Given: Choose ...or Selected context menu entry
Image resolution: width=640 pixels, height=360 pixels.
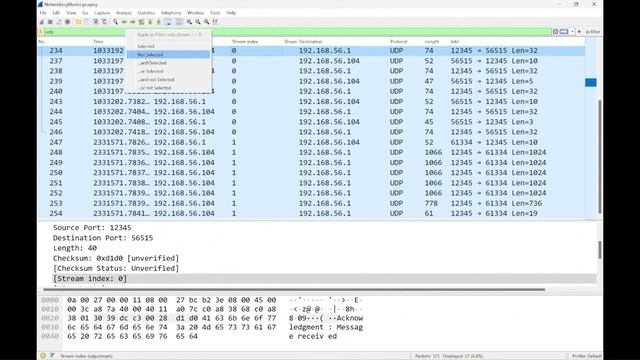Looking at the screenshot, I should coord(169,71).
